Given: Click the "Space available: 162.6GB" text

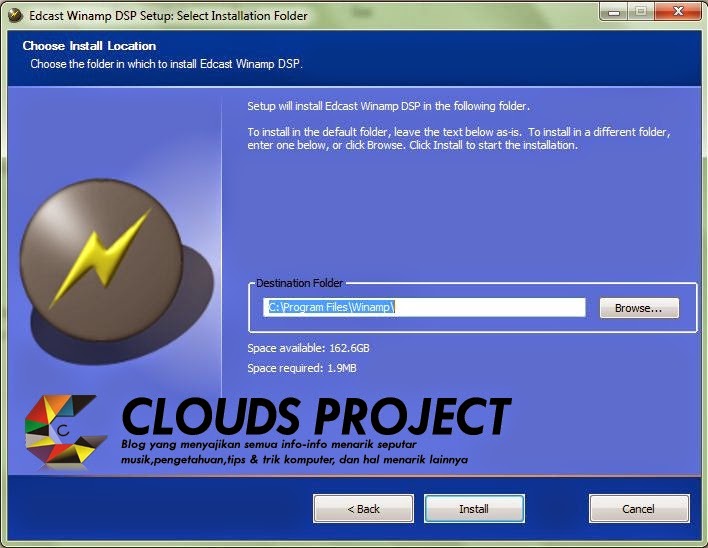Looking at the screenshot, I should tap(308, 348).
